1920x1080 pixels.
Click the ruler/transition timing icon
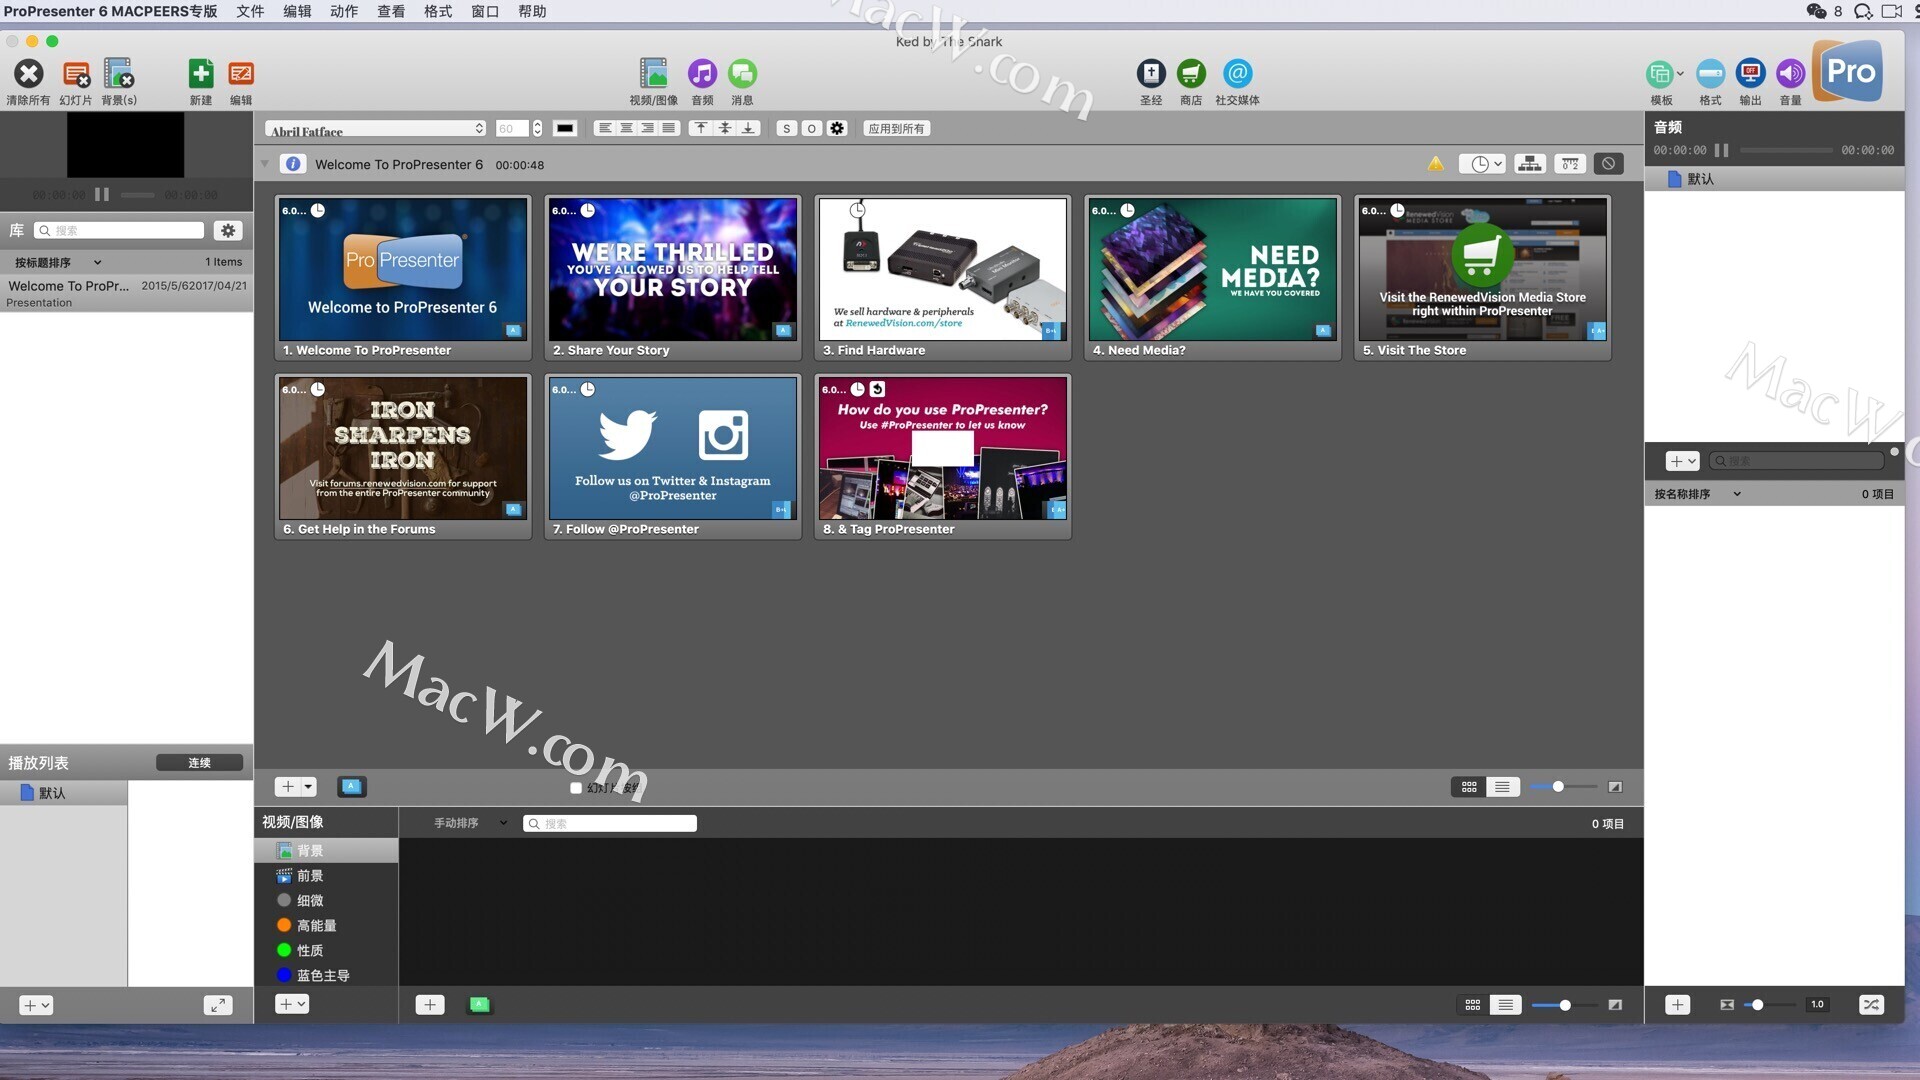1570,164
